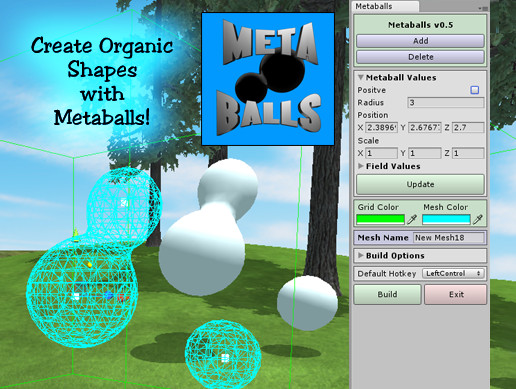The height and width of the screenshot is (389, 516).
Task: Select the Scale Y field
Action: [x=425, y=153]
